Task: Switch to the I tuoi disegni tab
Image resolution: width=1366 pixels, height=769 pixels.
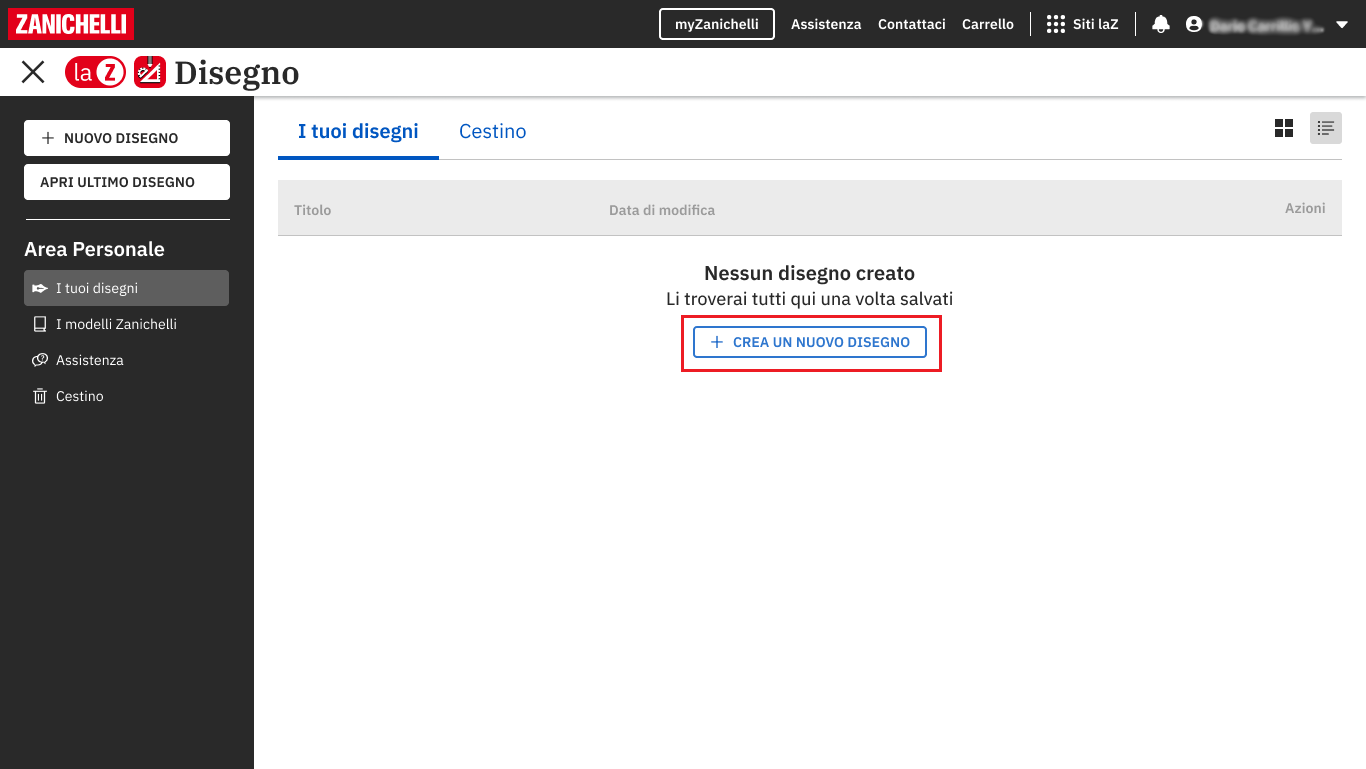Action: pos(358,131)
